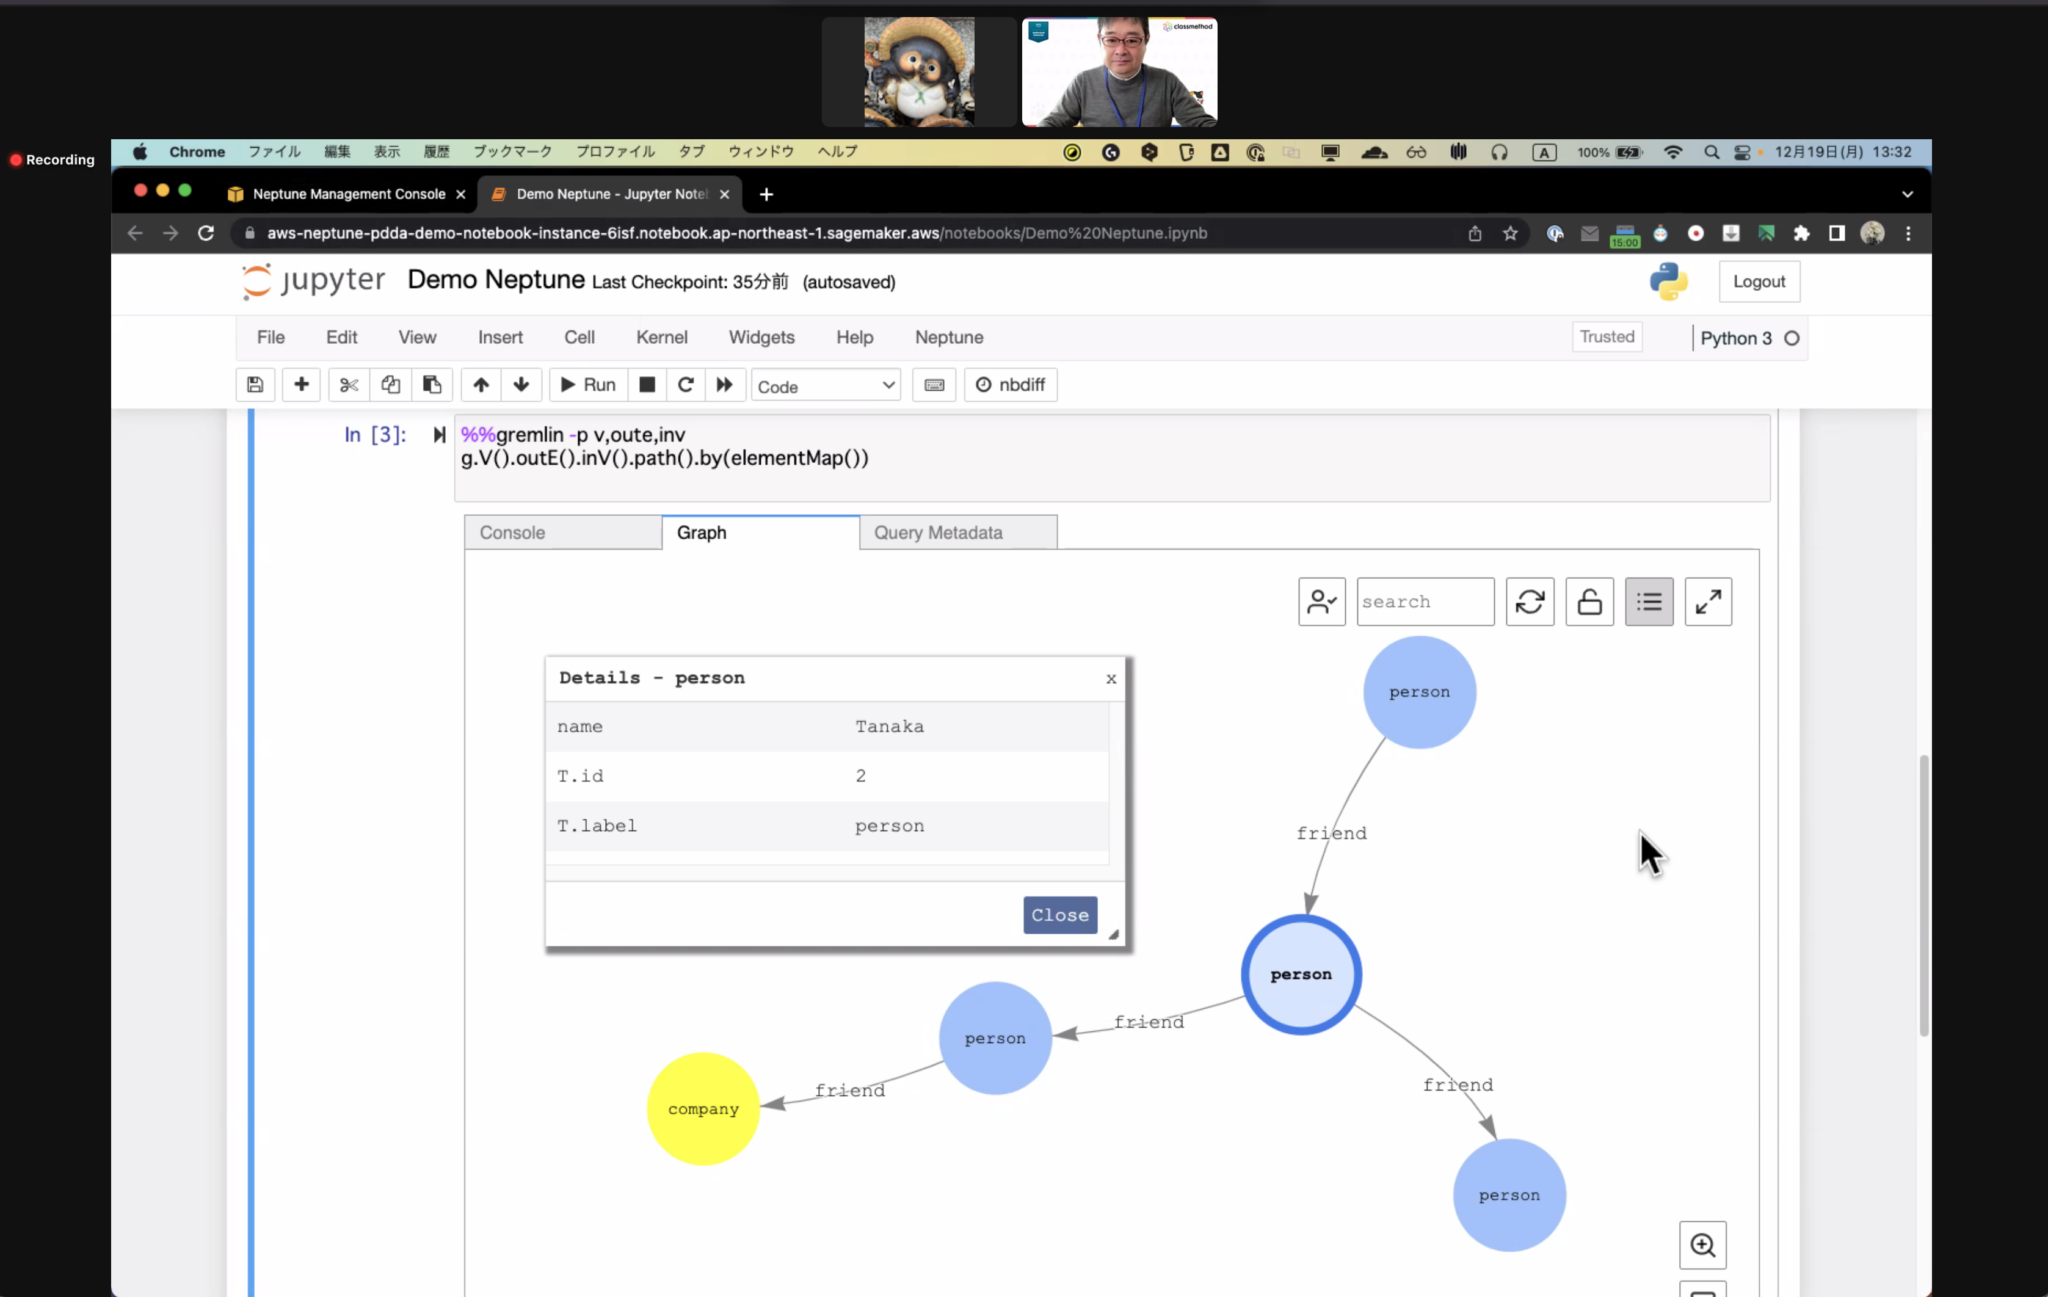Open the command palette keyboard icon
2048x1297 pixels.
pos(933,384)
